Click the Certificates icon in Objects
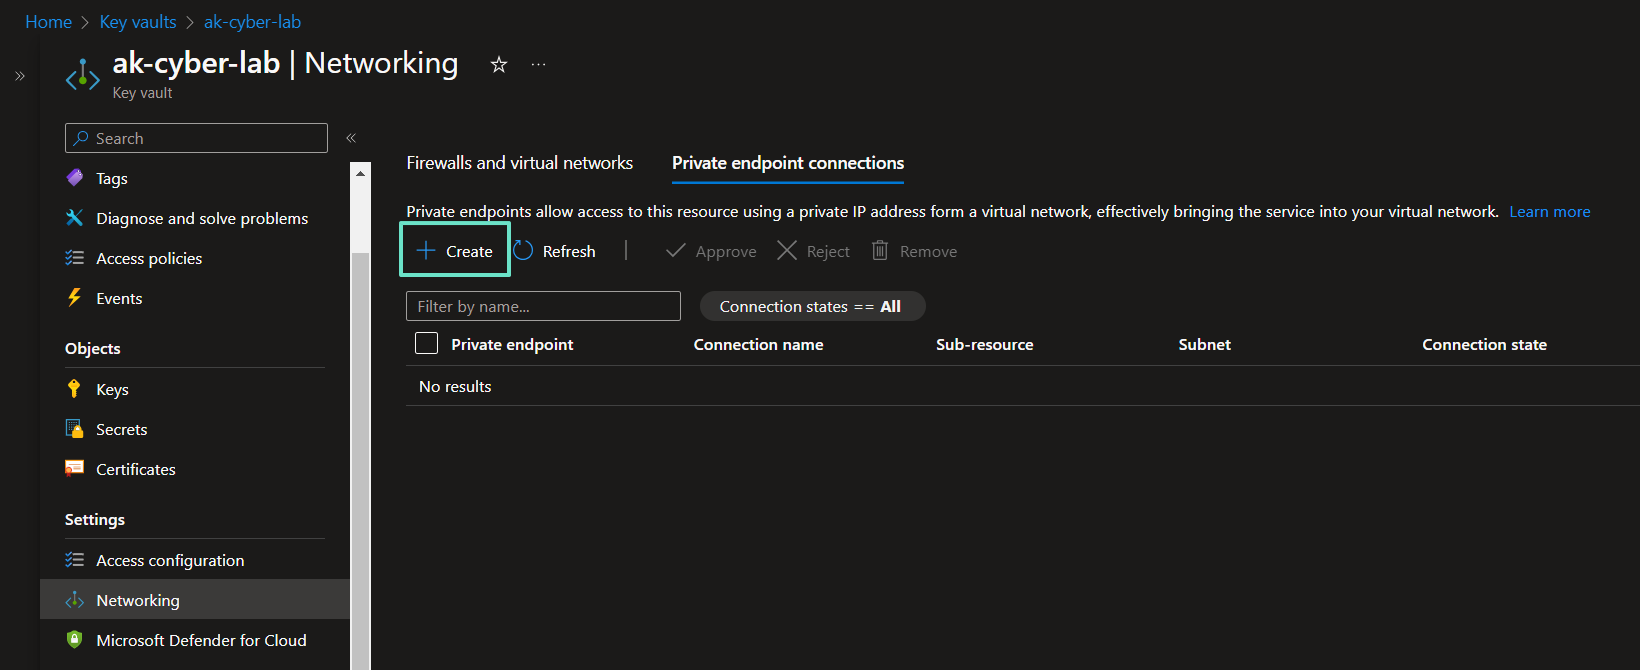 [75, 469]
